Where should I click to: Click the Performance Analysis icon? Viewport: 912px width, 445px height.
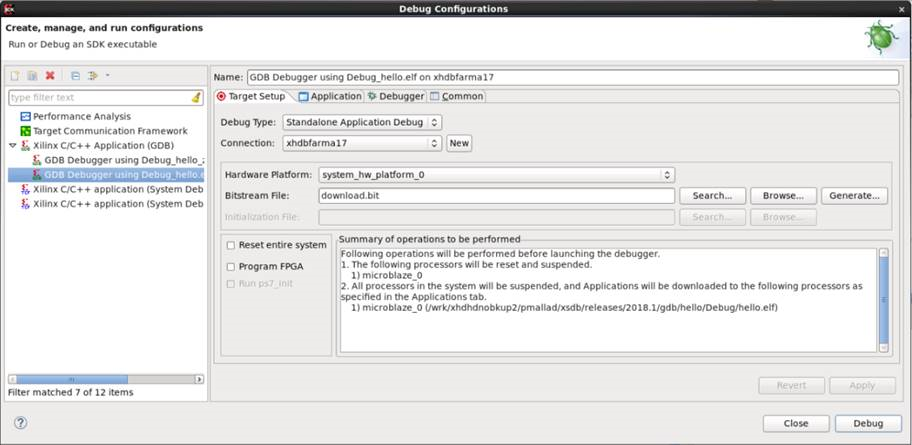click(26, 116)
